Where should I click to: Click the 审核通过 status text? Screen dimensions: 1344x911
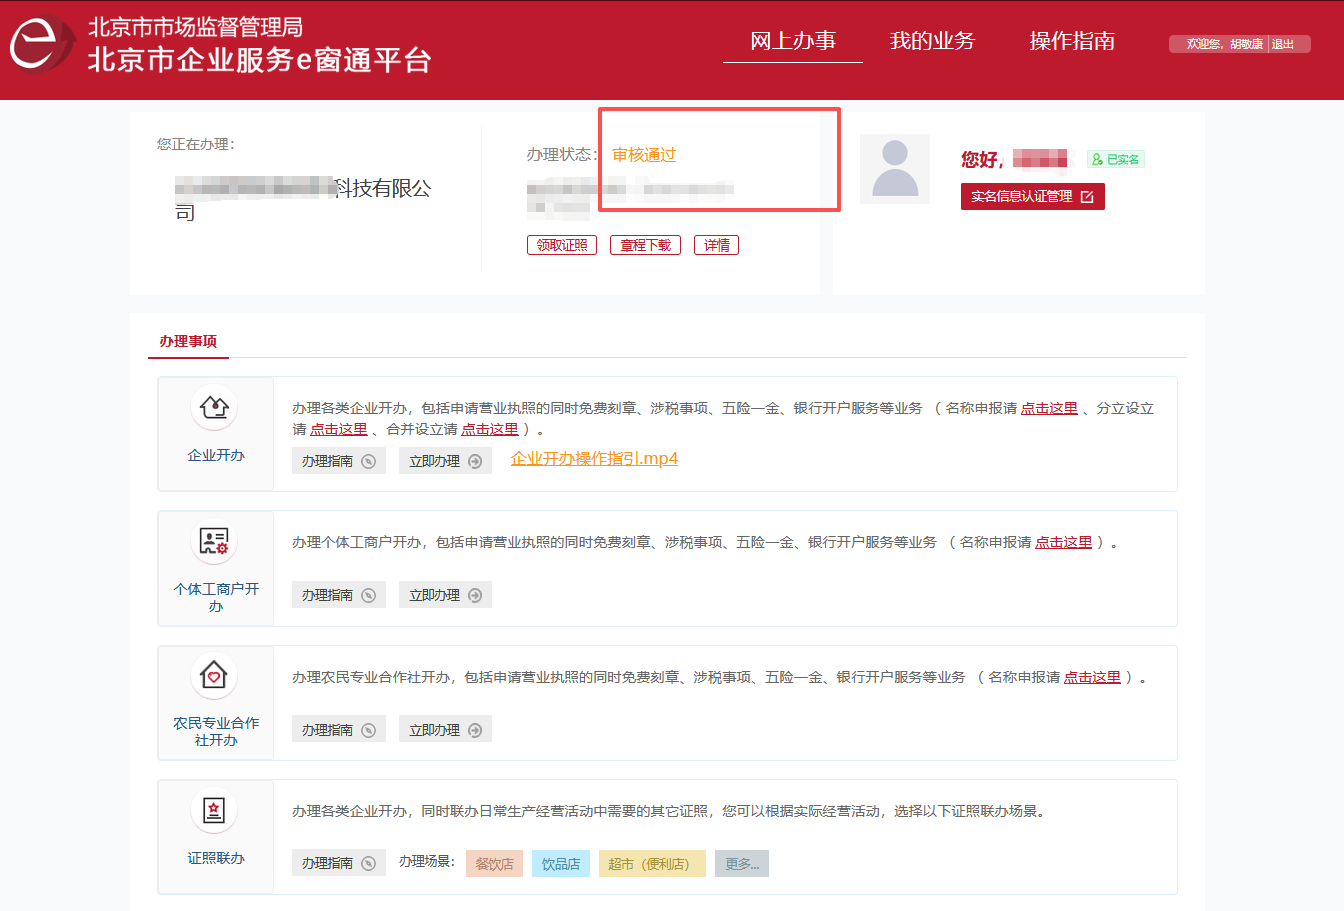pos(644,155)
